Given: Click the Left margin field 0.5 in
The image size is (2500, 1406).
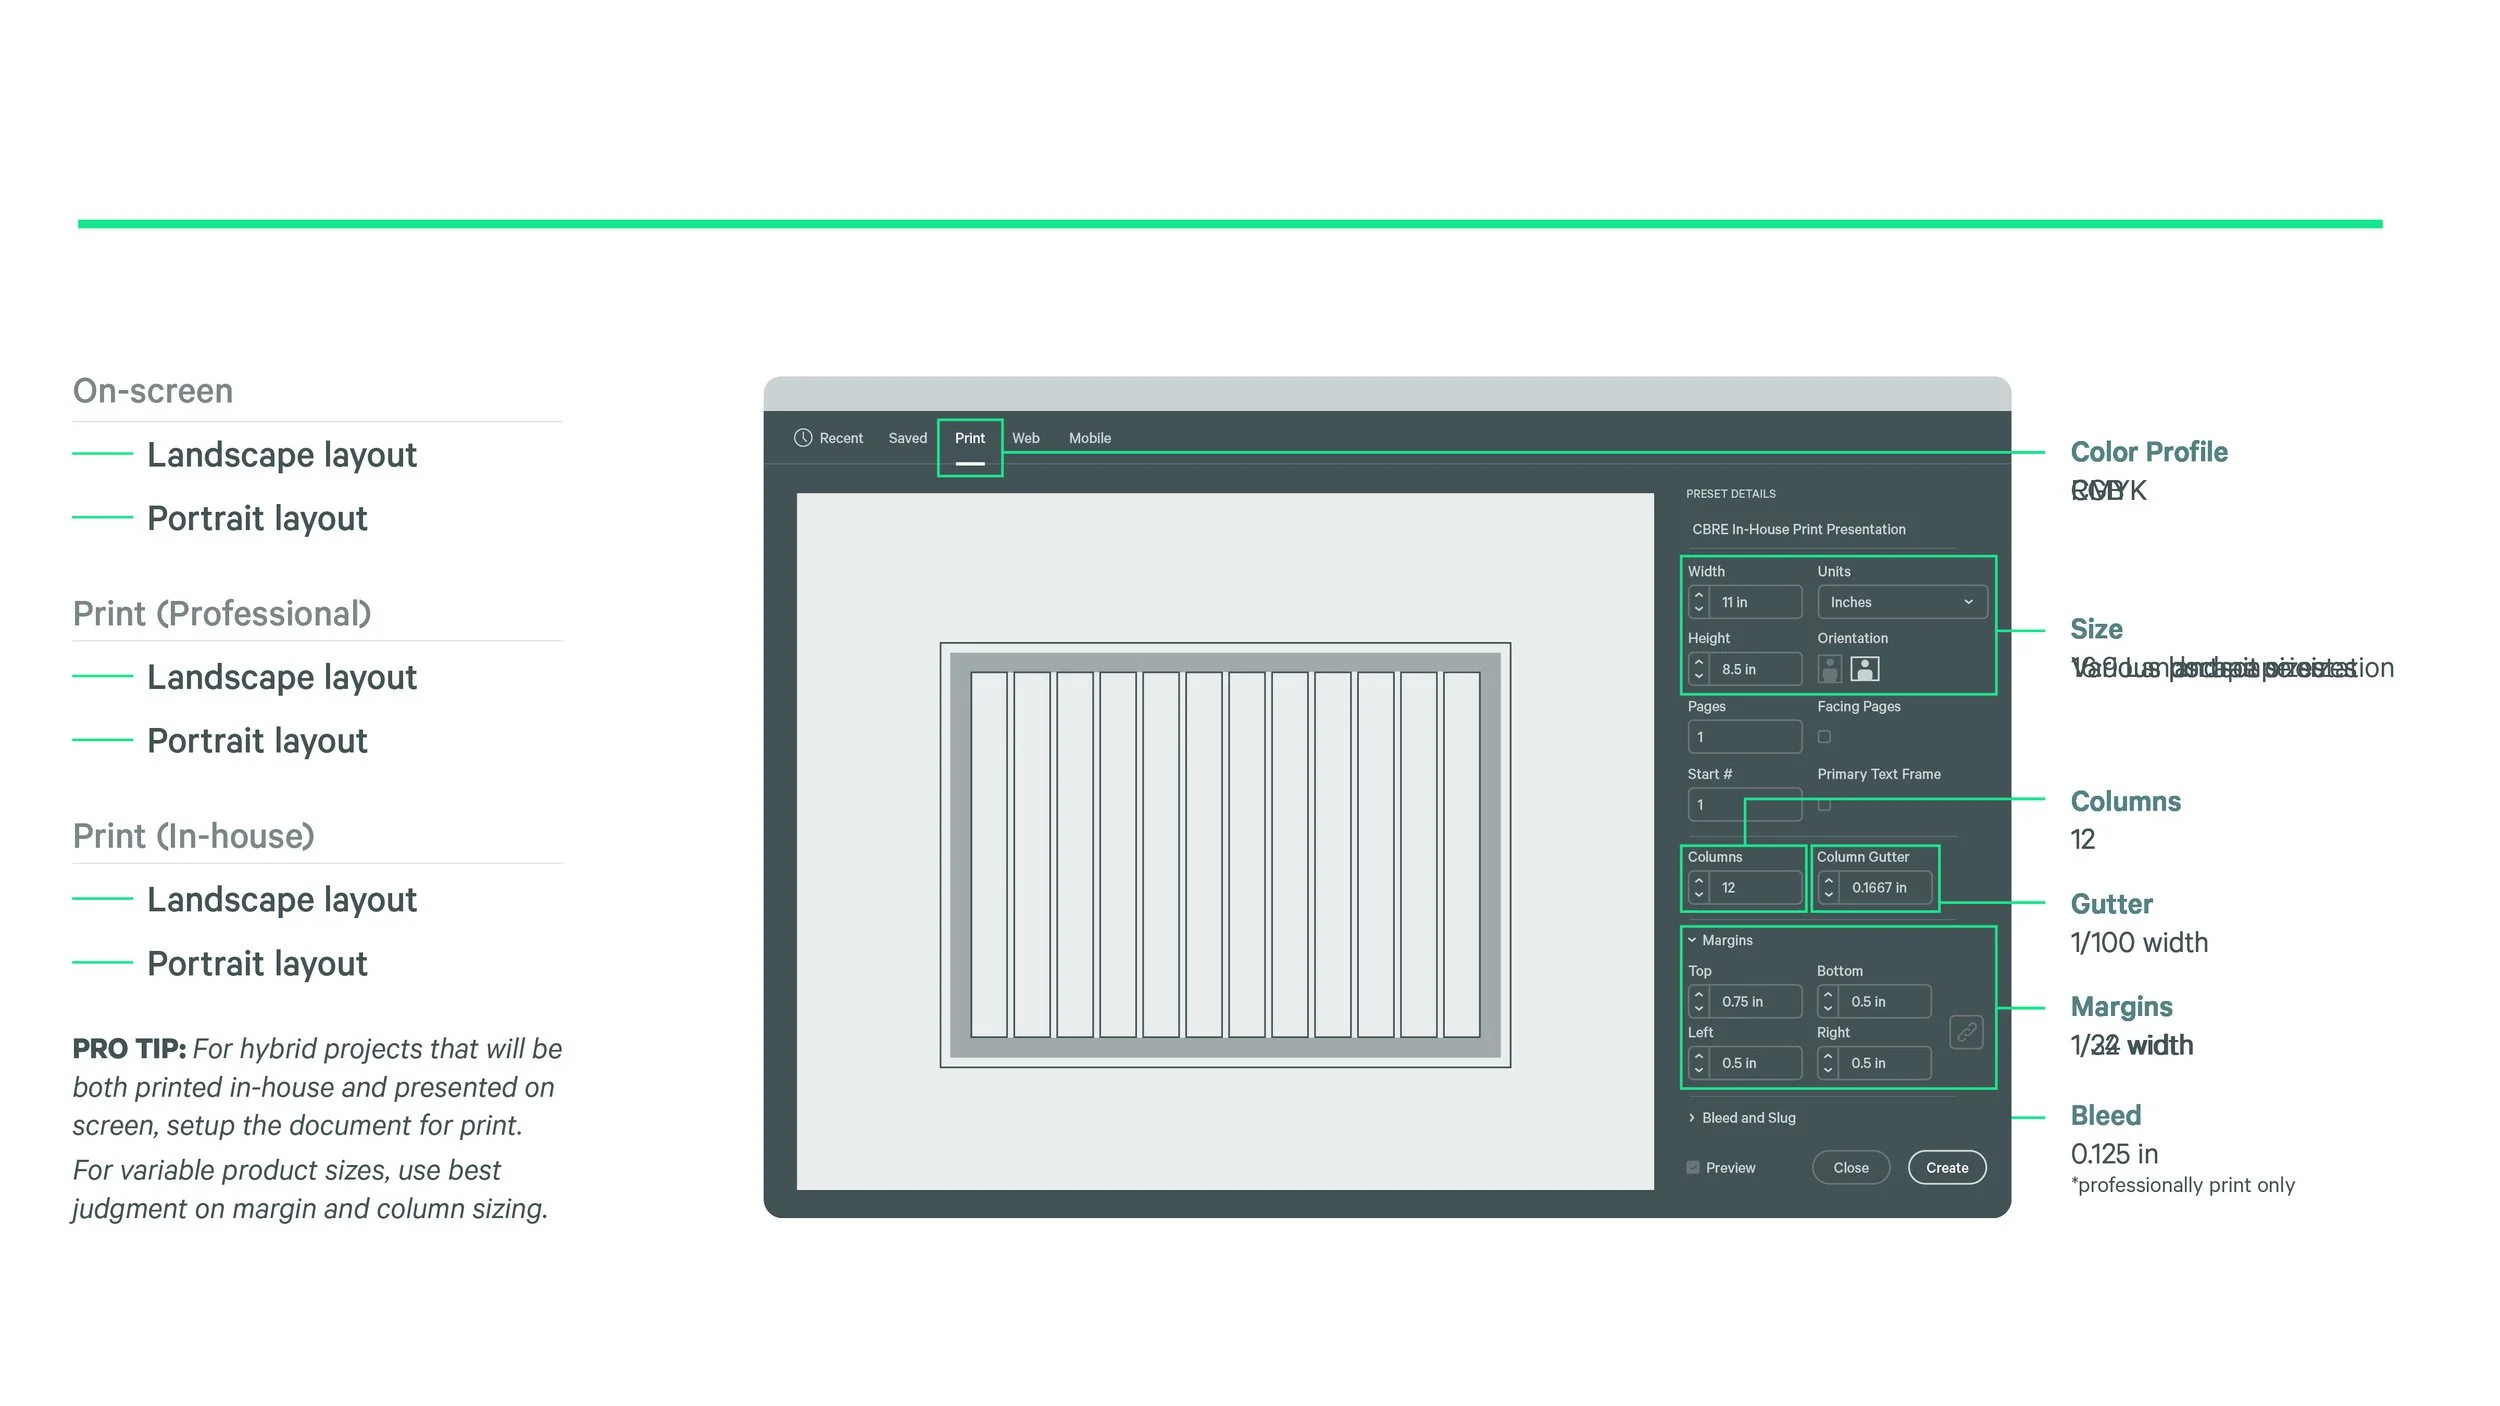Looking at the screenshot, I should pos(1745,1063).
